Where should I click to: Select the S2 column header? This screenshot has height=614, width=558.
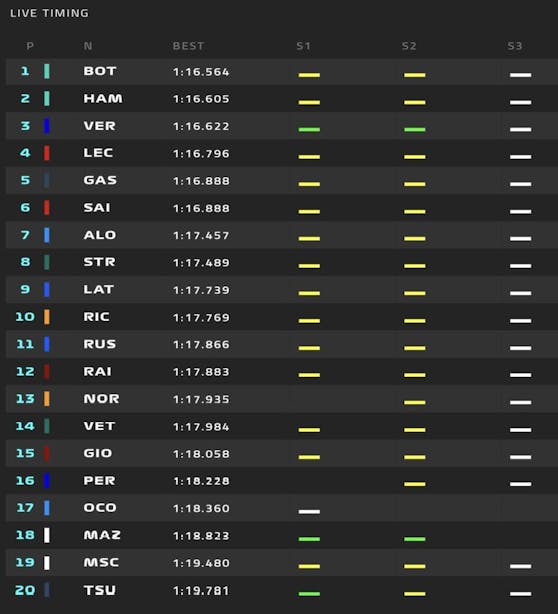pos(409,46)
